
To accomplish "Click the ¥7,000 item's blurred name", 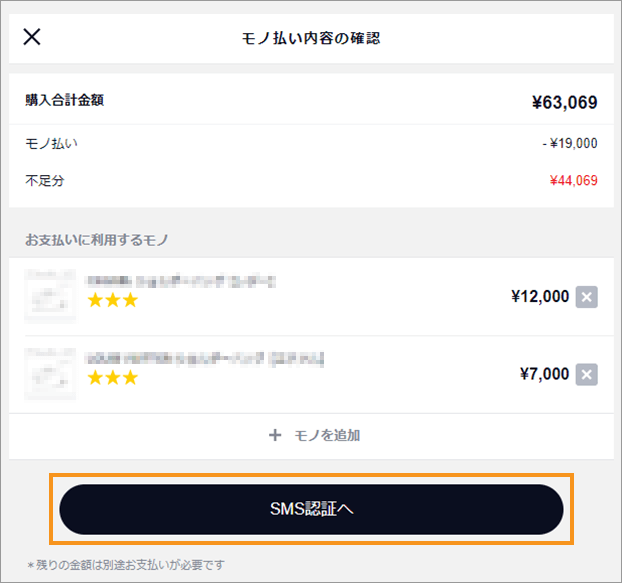I will coord(205,359).
